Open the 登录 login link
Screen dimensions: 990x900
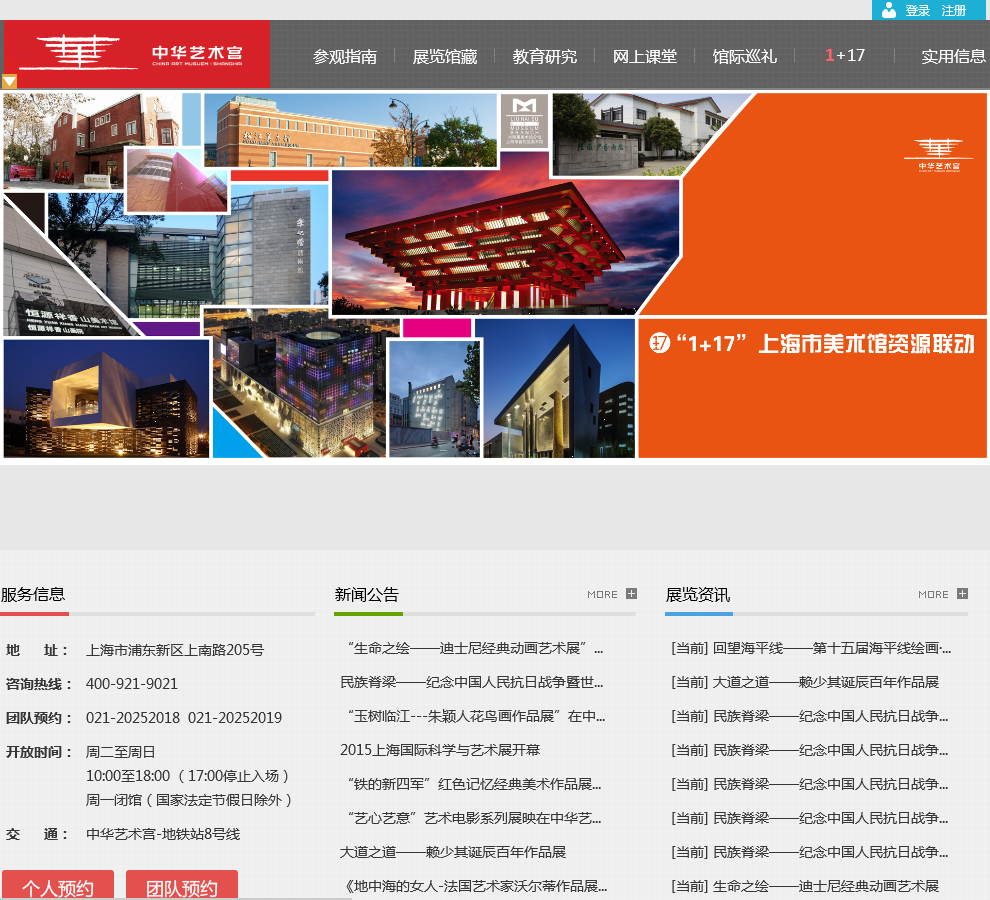pos(917,11)
